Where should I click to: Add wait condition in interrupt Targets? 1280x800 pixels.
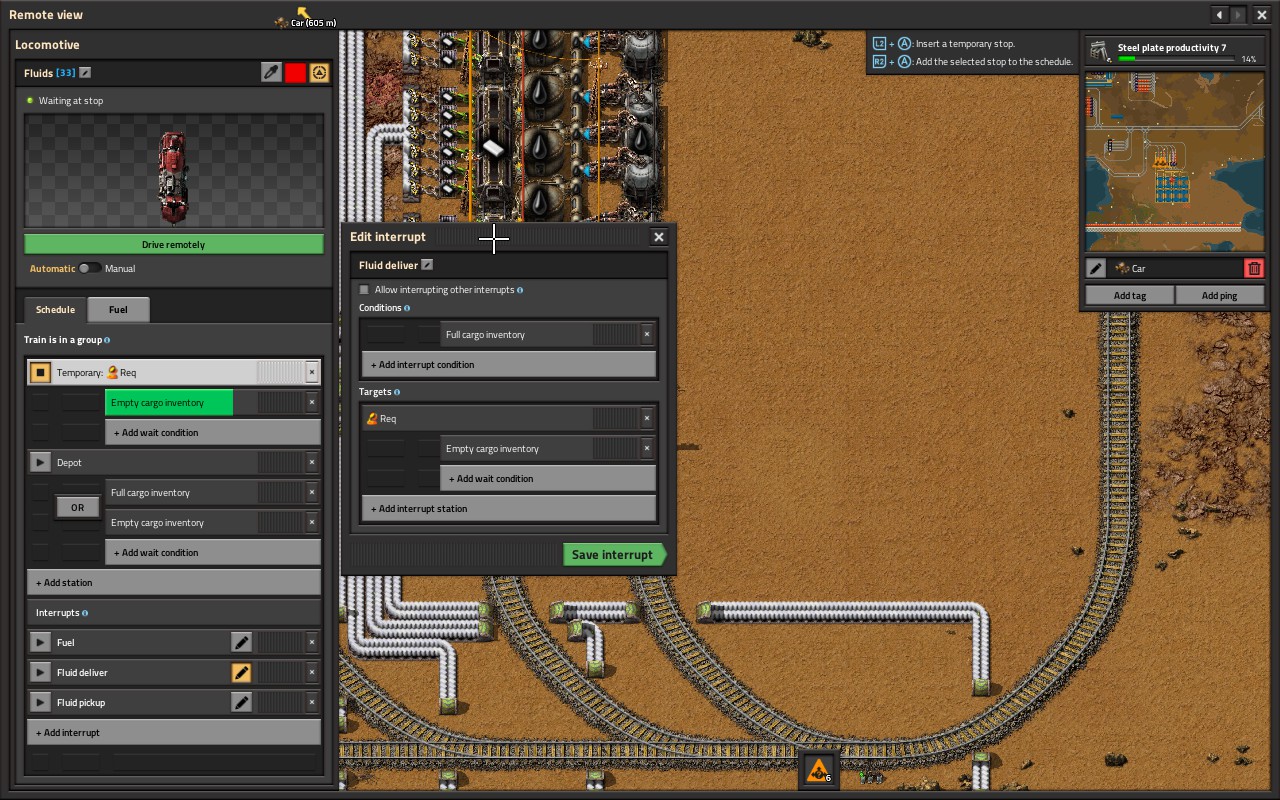548,478
